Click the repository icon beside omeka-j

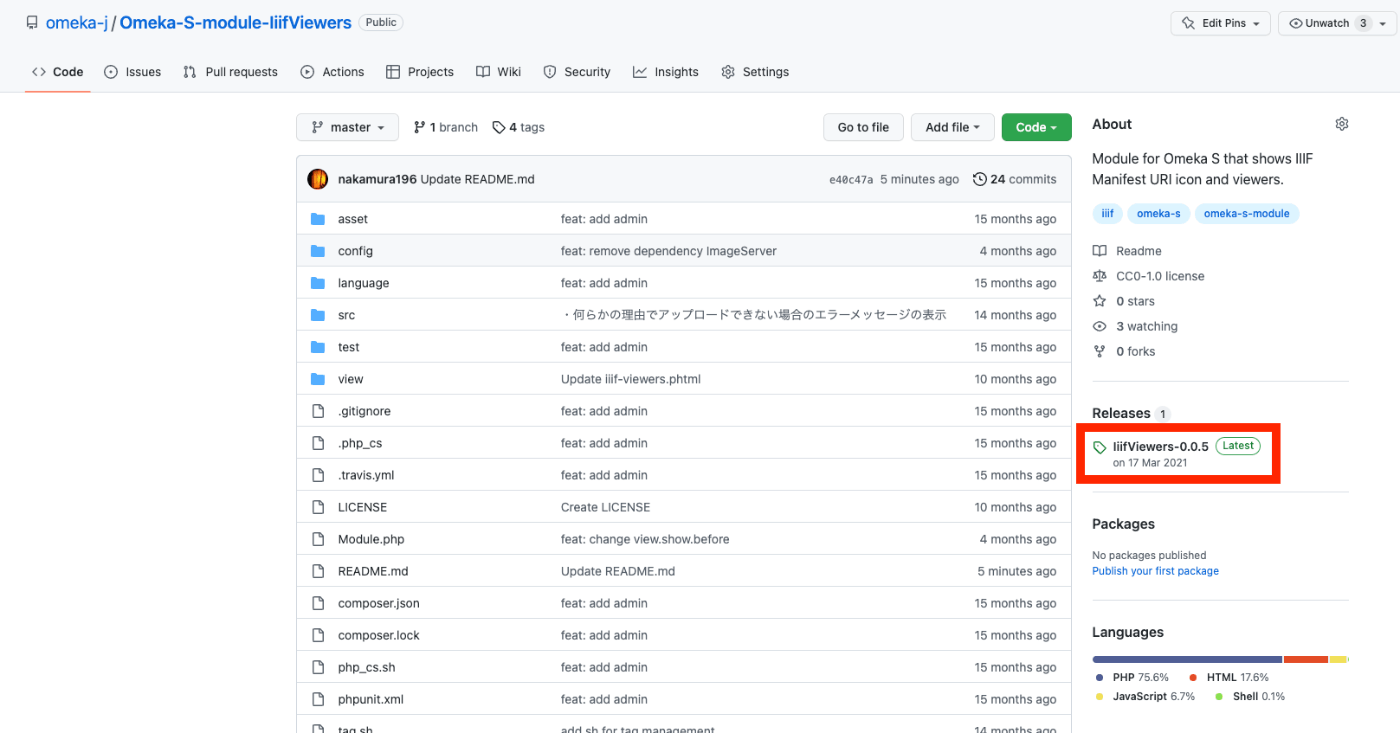[x=32, y=22]
